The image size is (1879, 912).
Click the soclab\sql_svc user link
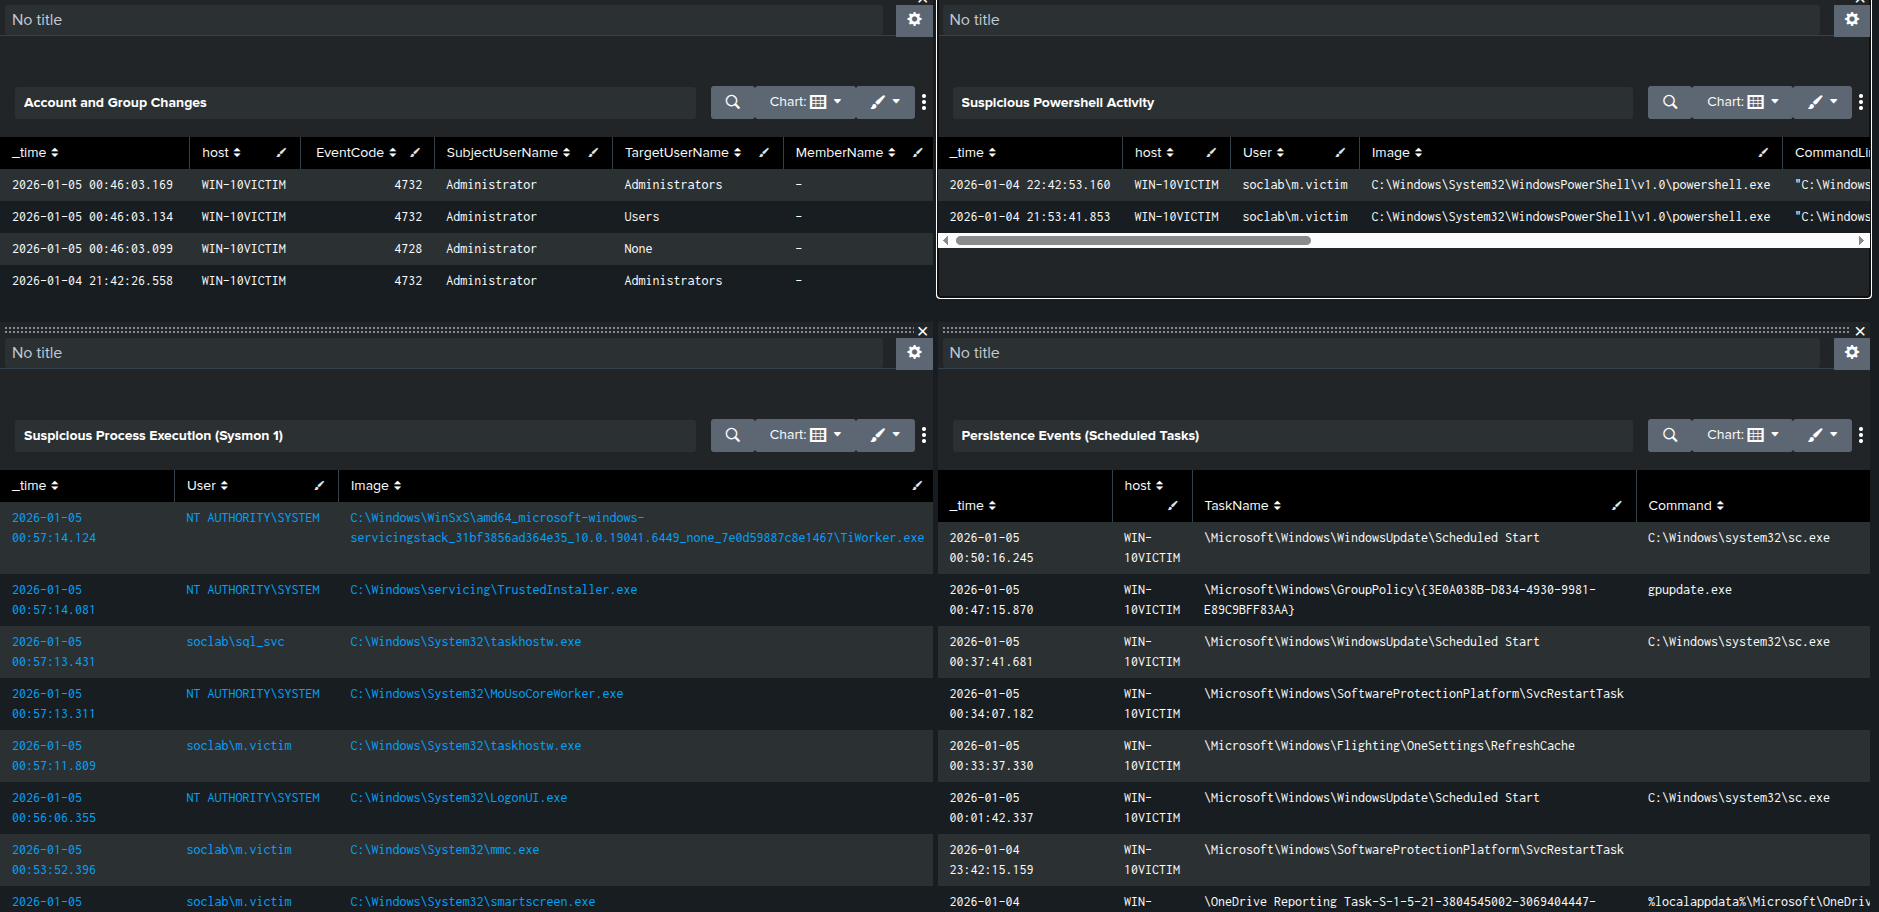tap(235, 642)
